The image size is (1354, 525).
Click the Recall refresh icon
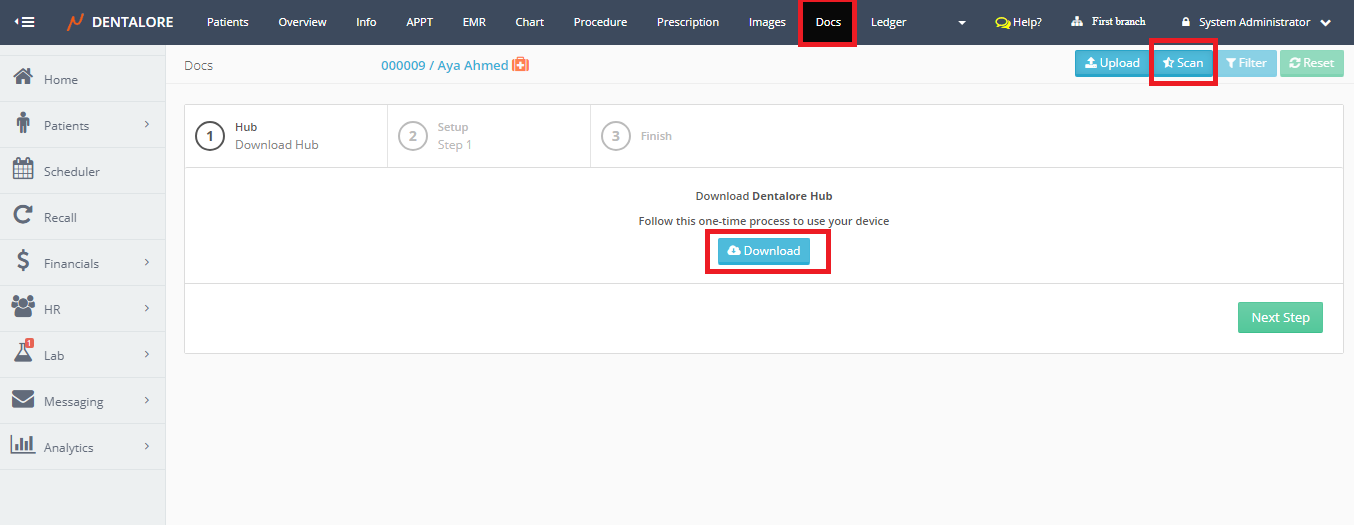(23, 216)
